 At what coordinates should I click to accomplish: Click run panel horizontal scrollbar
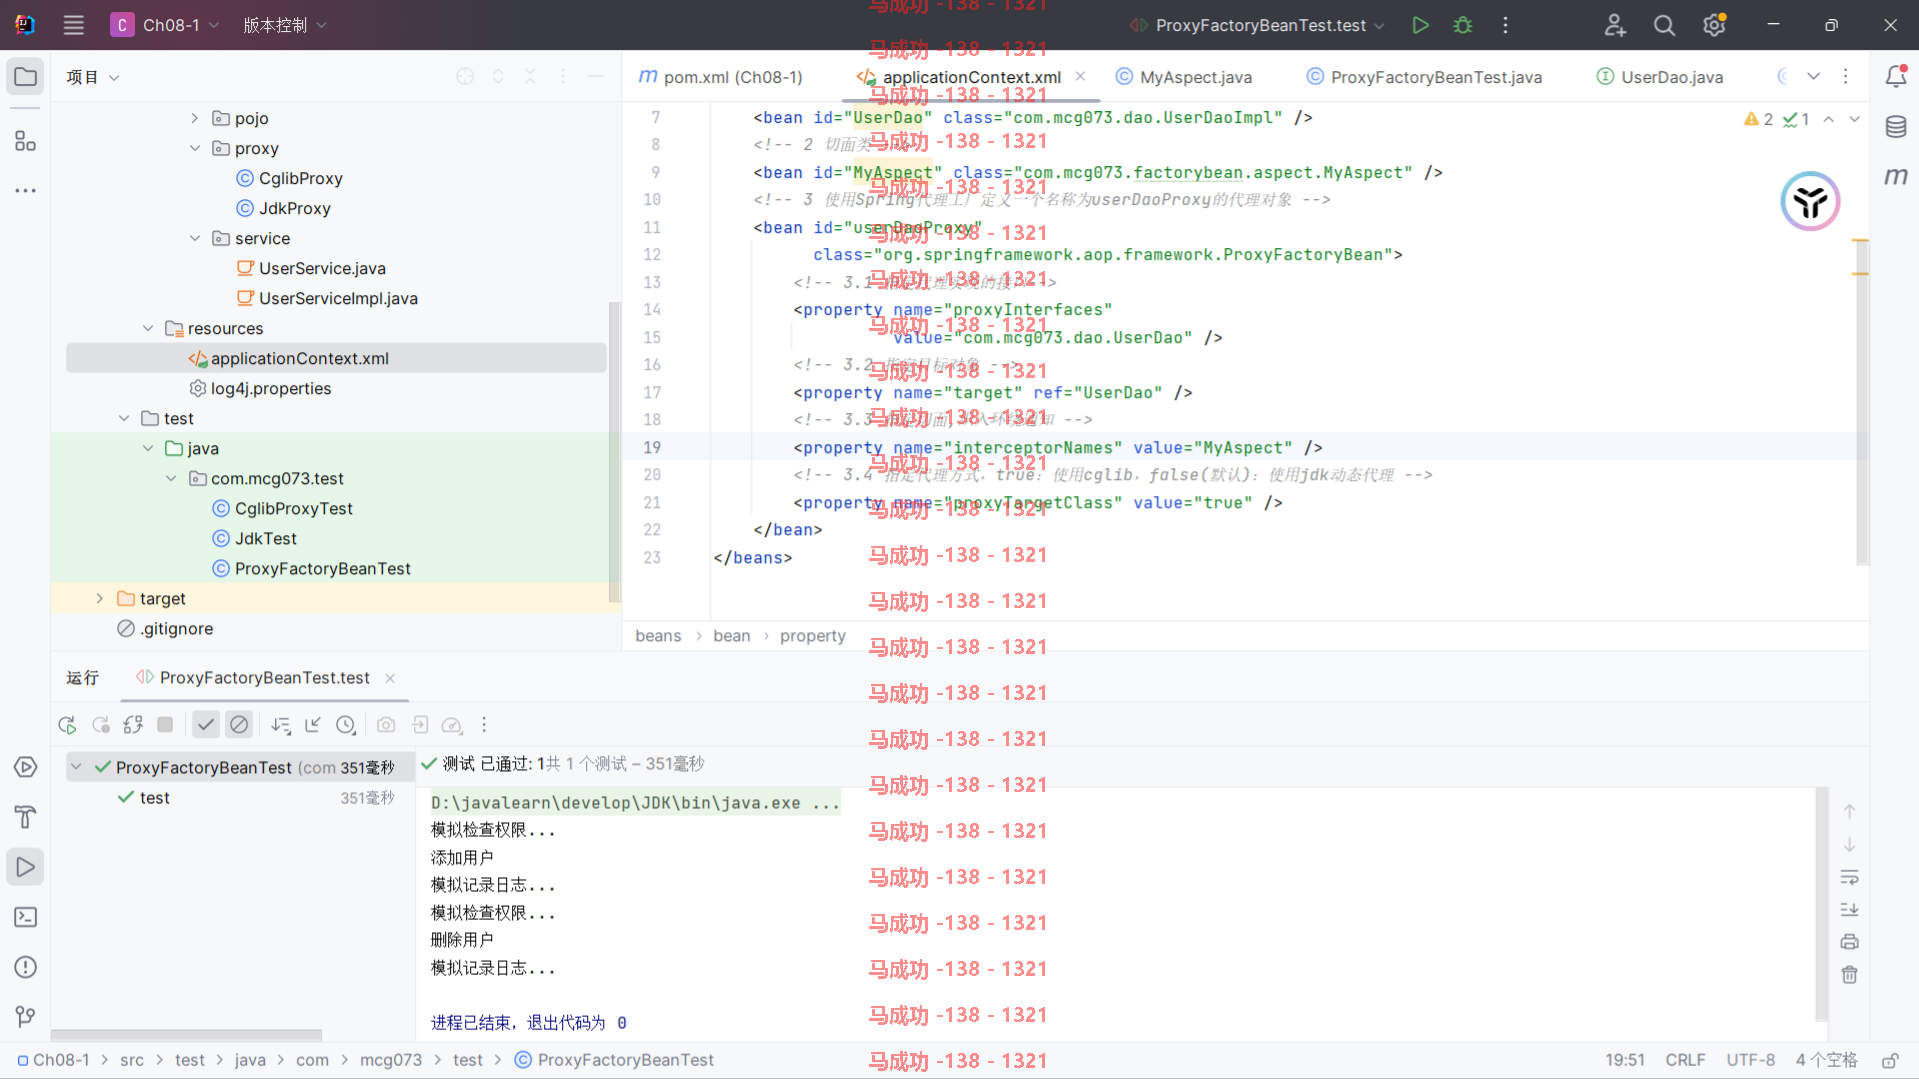pos(187,1035)
